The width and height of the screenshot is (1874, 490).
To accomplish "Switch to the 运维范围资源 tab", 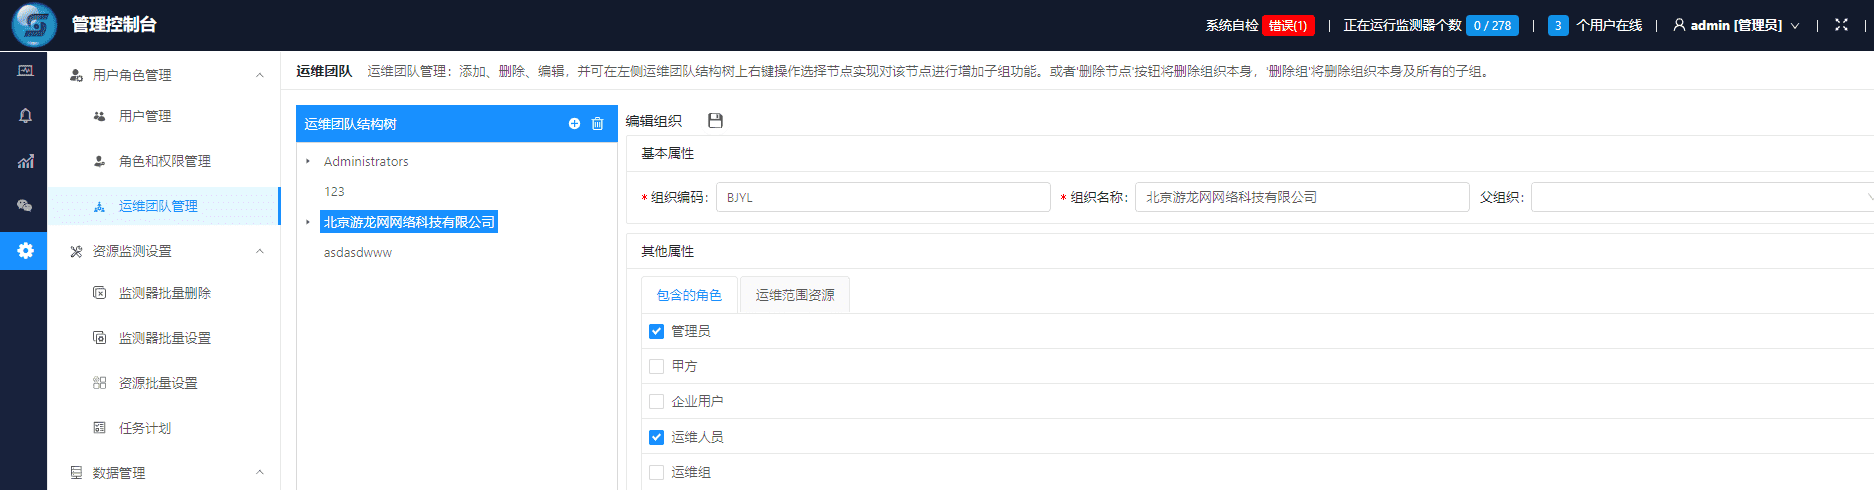I will (795, 295).
